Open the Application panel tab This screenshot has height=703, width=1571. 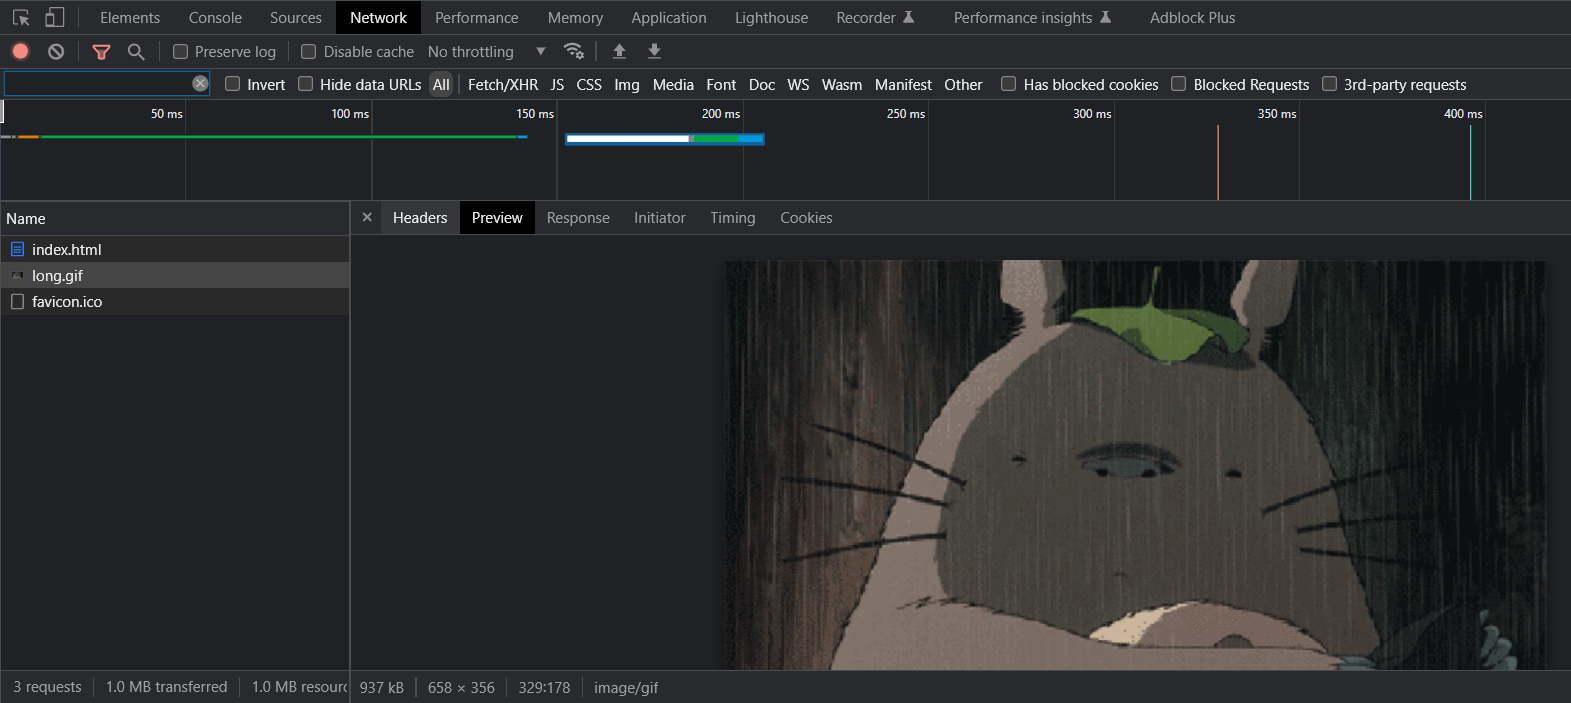[x=669, y=17]
